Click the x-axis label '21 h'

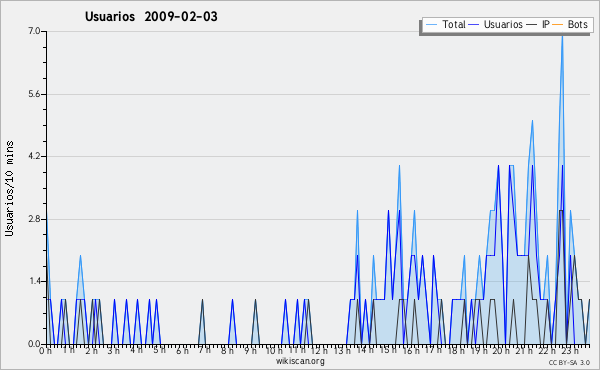click(x=524, y=351)
